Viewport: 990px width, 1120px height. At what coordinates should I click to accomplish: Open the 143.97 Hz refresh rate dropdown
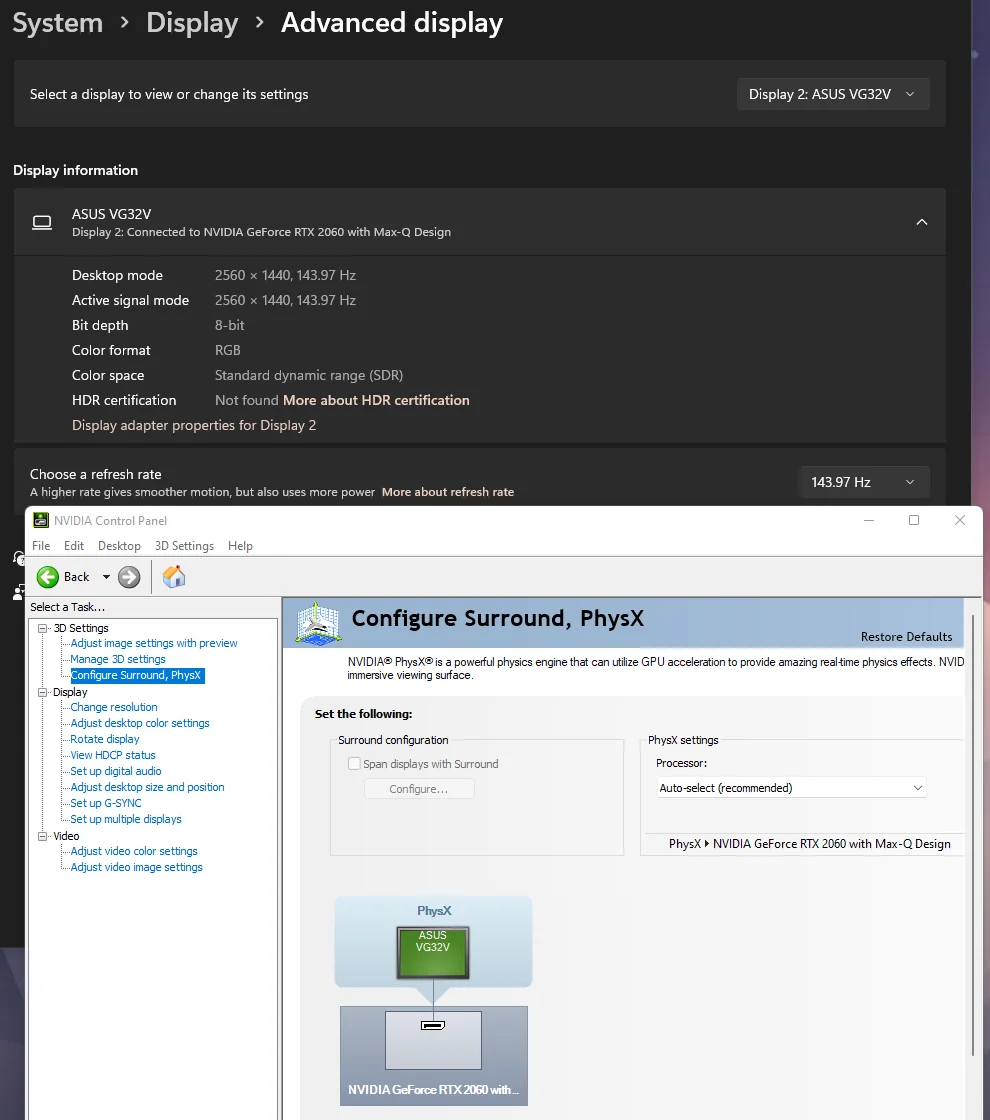click(x=864, y=482)
